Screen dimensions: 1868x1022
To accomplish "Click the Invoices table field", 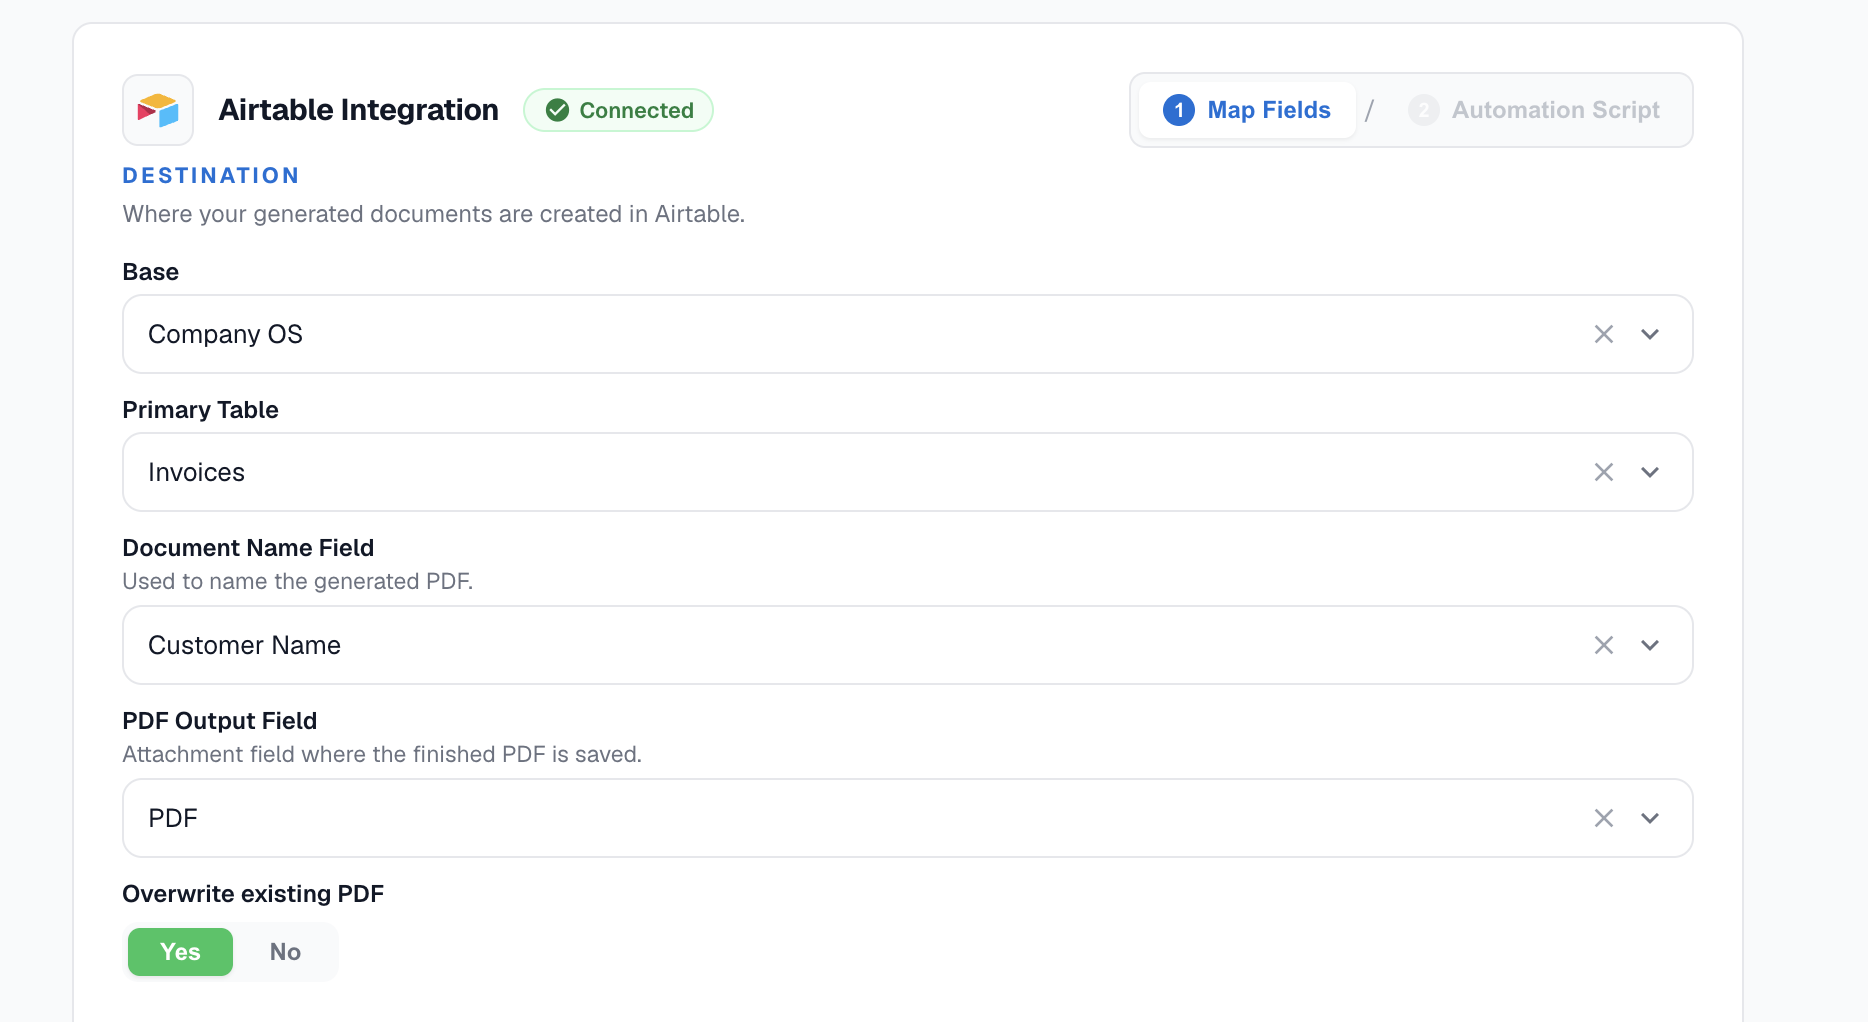I will [x=907, y=472].
